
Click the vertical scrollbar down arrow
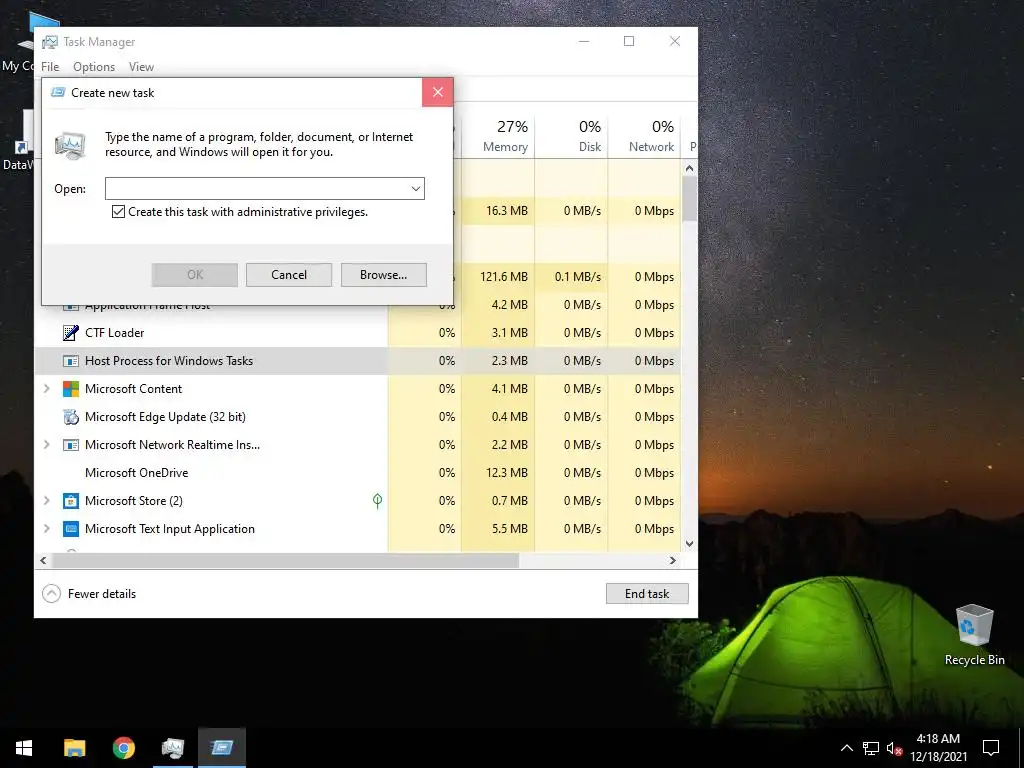click(690, 544)
